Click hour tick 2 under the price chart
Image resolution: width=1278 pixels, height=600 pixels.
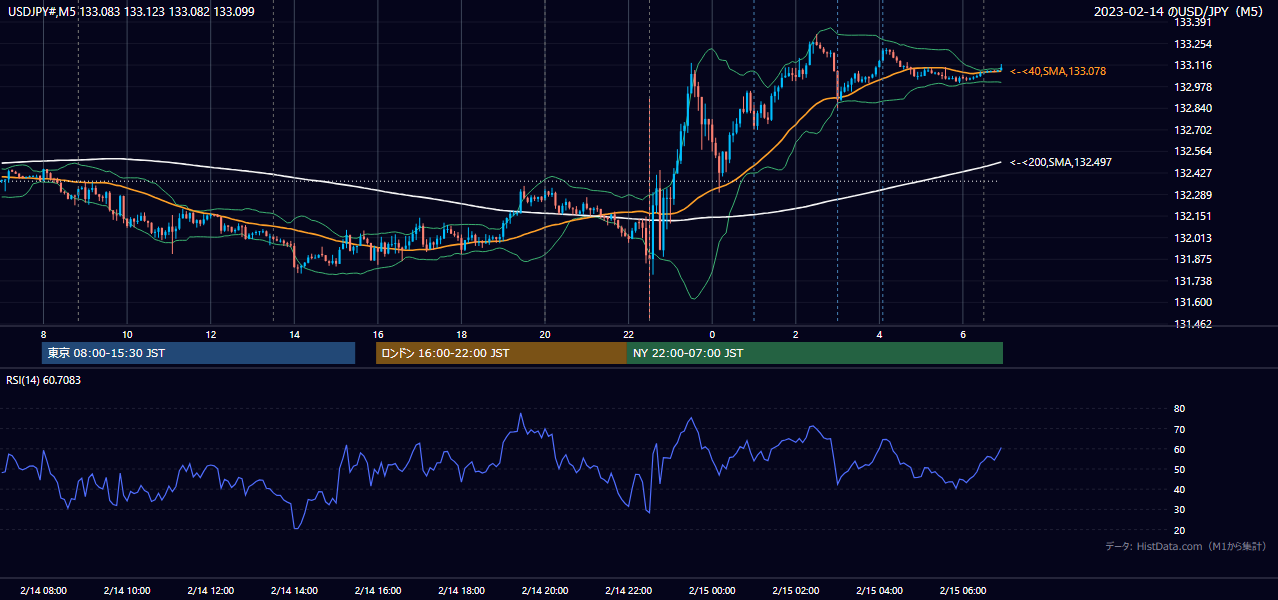tap(796, 334)
